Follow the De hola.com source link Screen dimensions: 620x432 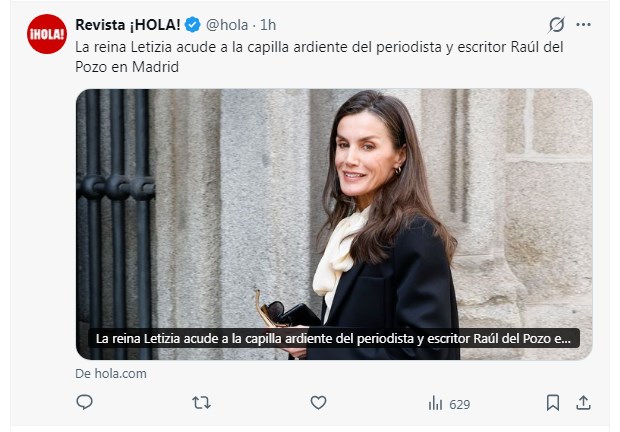point(111,374)
